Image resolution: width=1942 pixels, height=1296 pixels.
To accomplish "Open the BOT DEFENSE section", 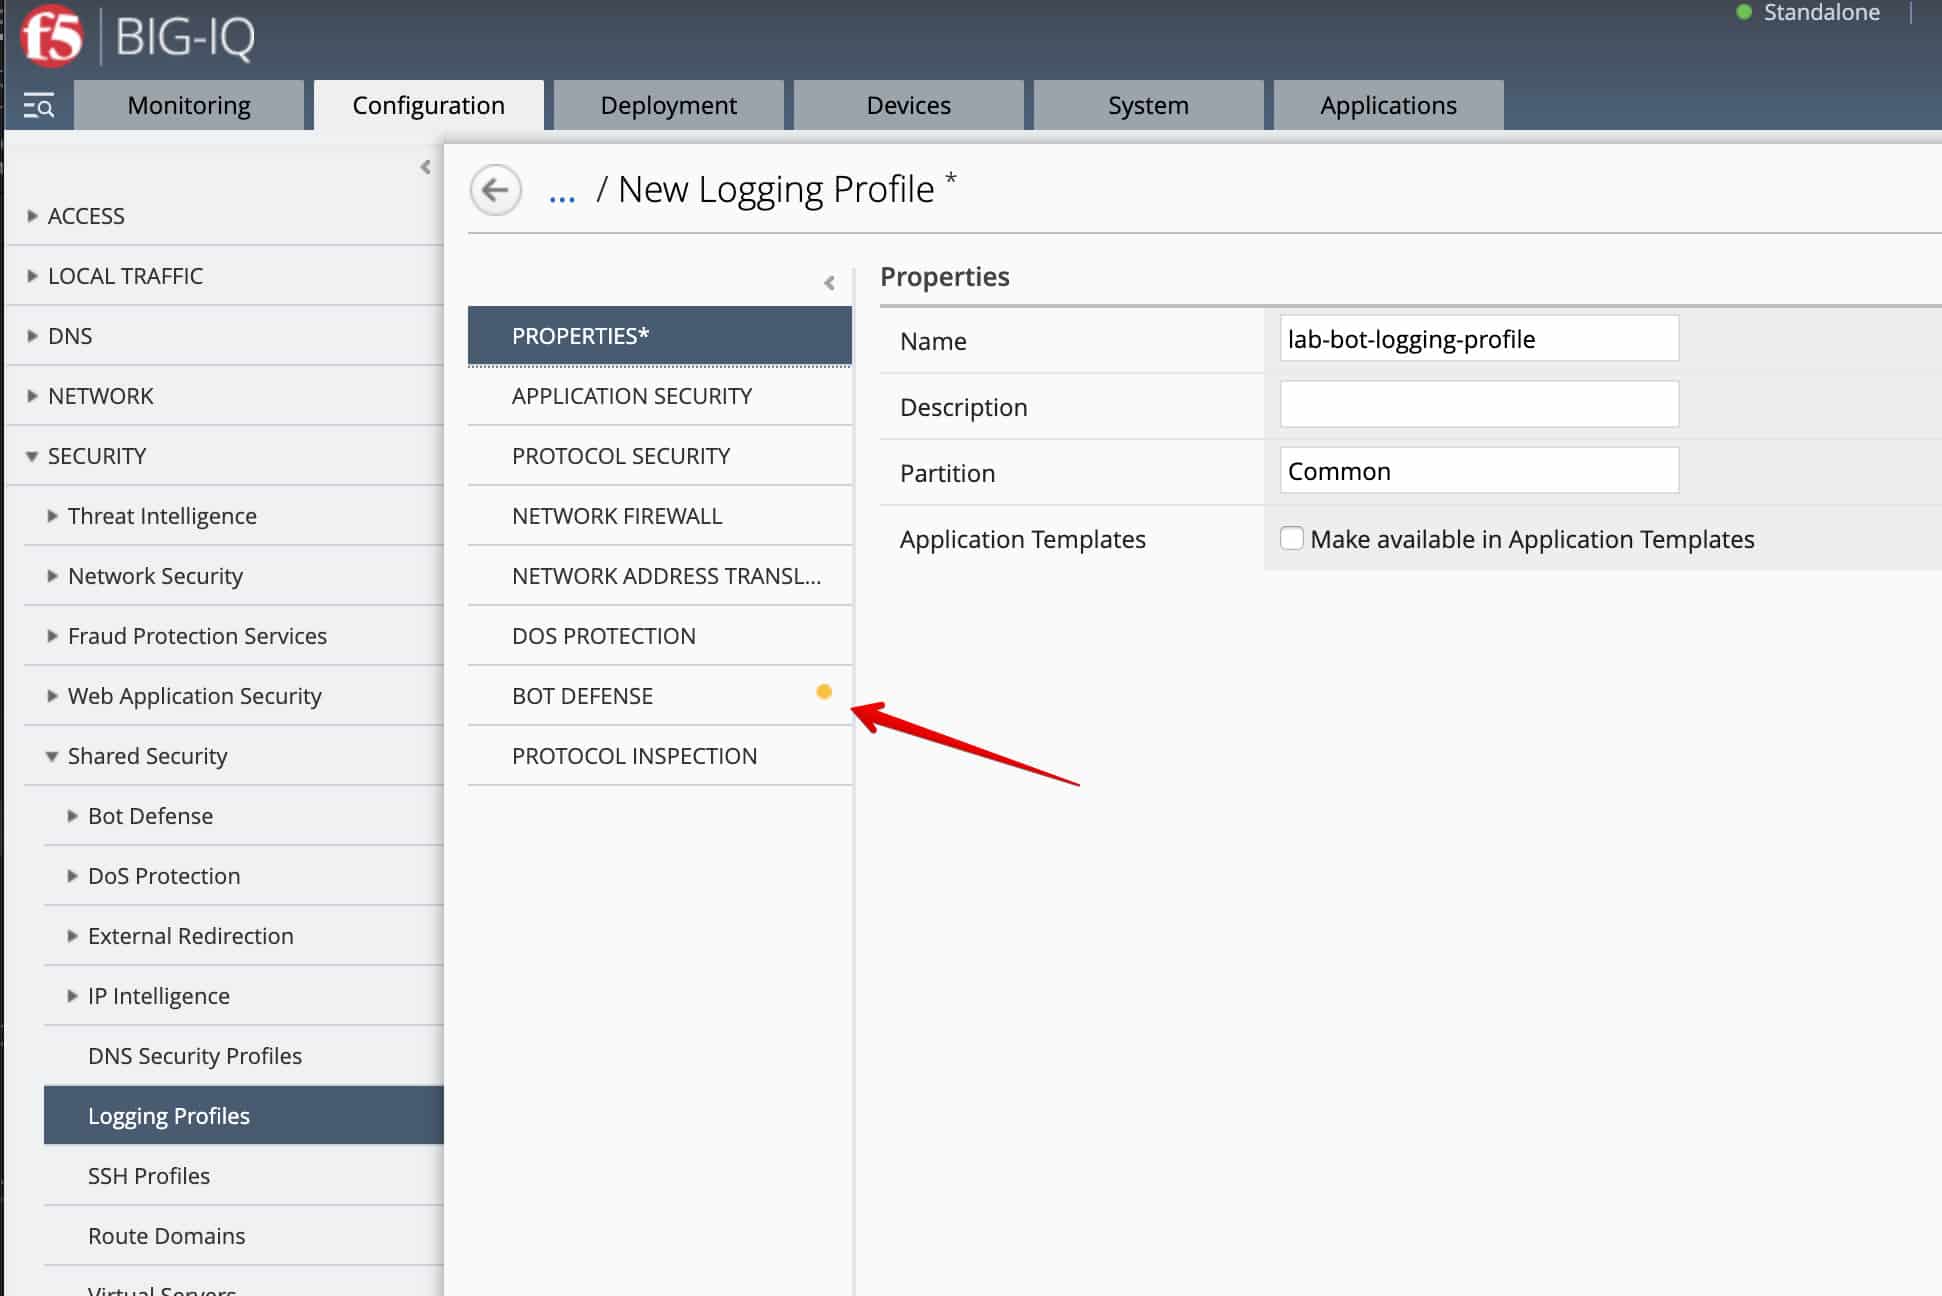I will pos(660,696).
